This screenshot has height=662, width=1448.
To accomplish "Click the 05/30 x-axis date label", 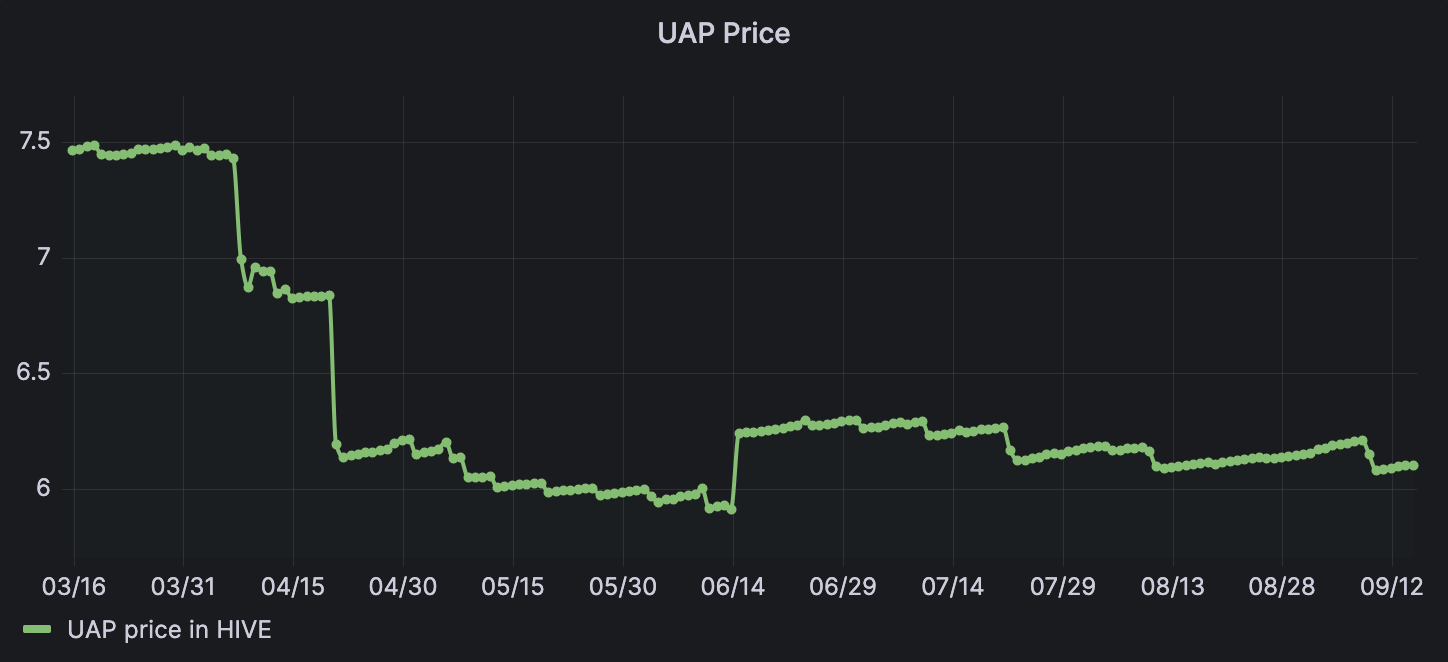I will 623,584.
